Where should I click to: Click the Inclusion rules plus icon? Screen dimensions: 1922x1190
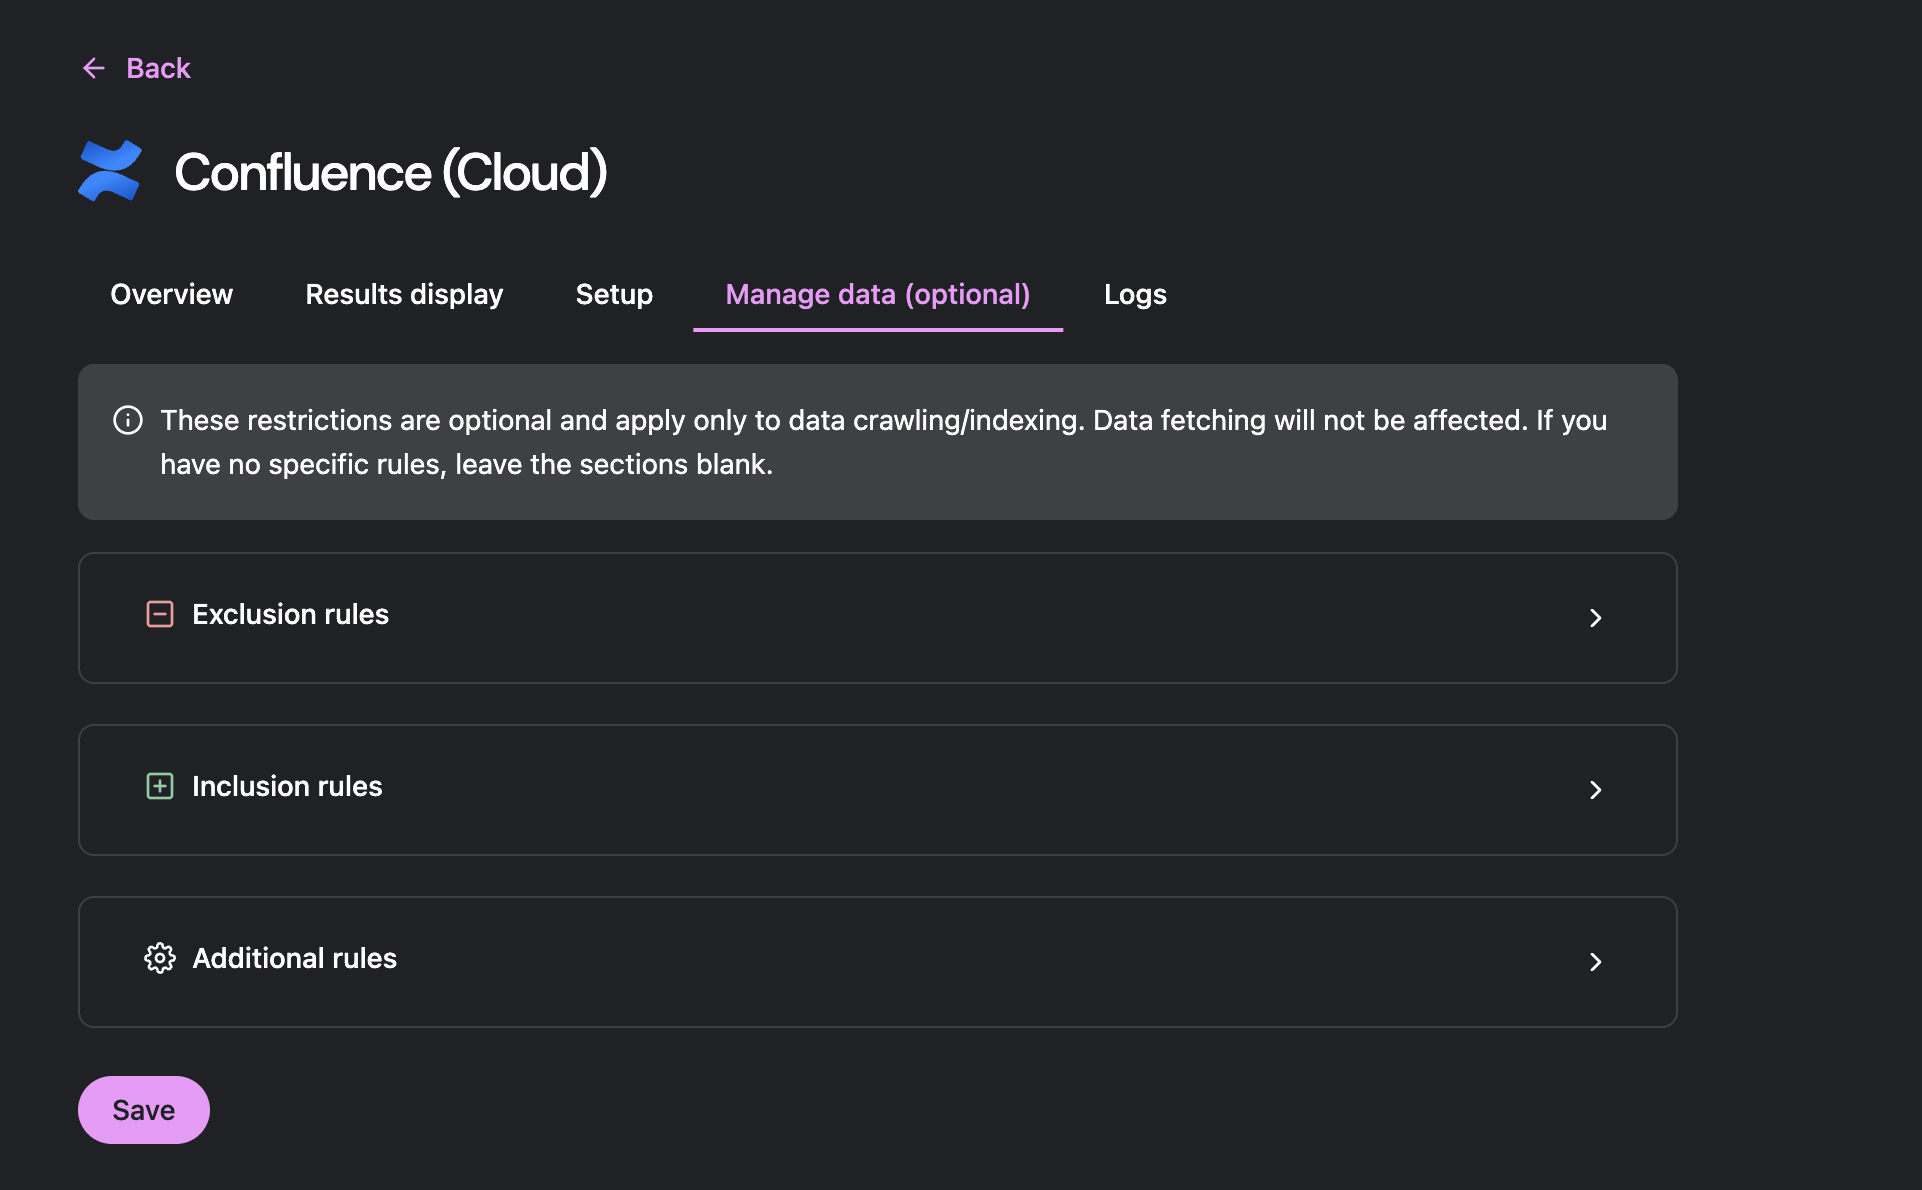(x=160, y=786)
